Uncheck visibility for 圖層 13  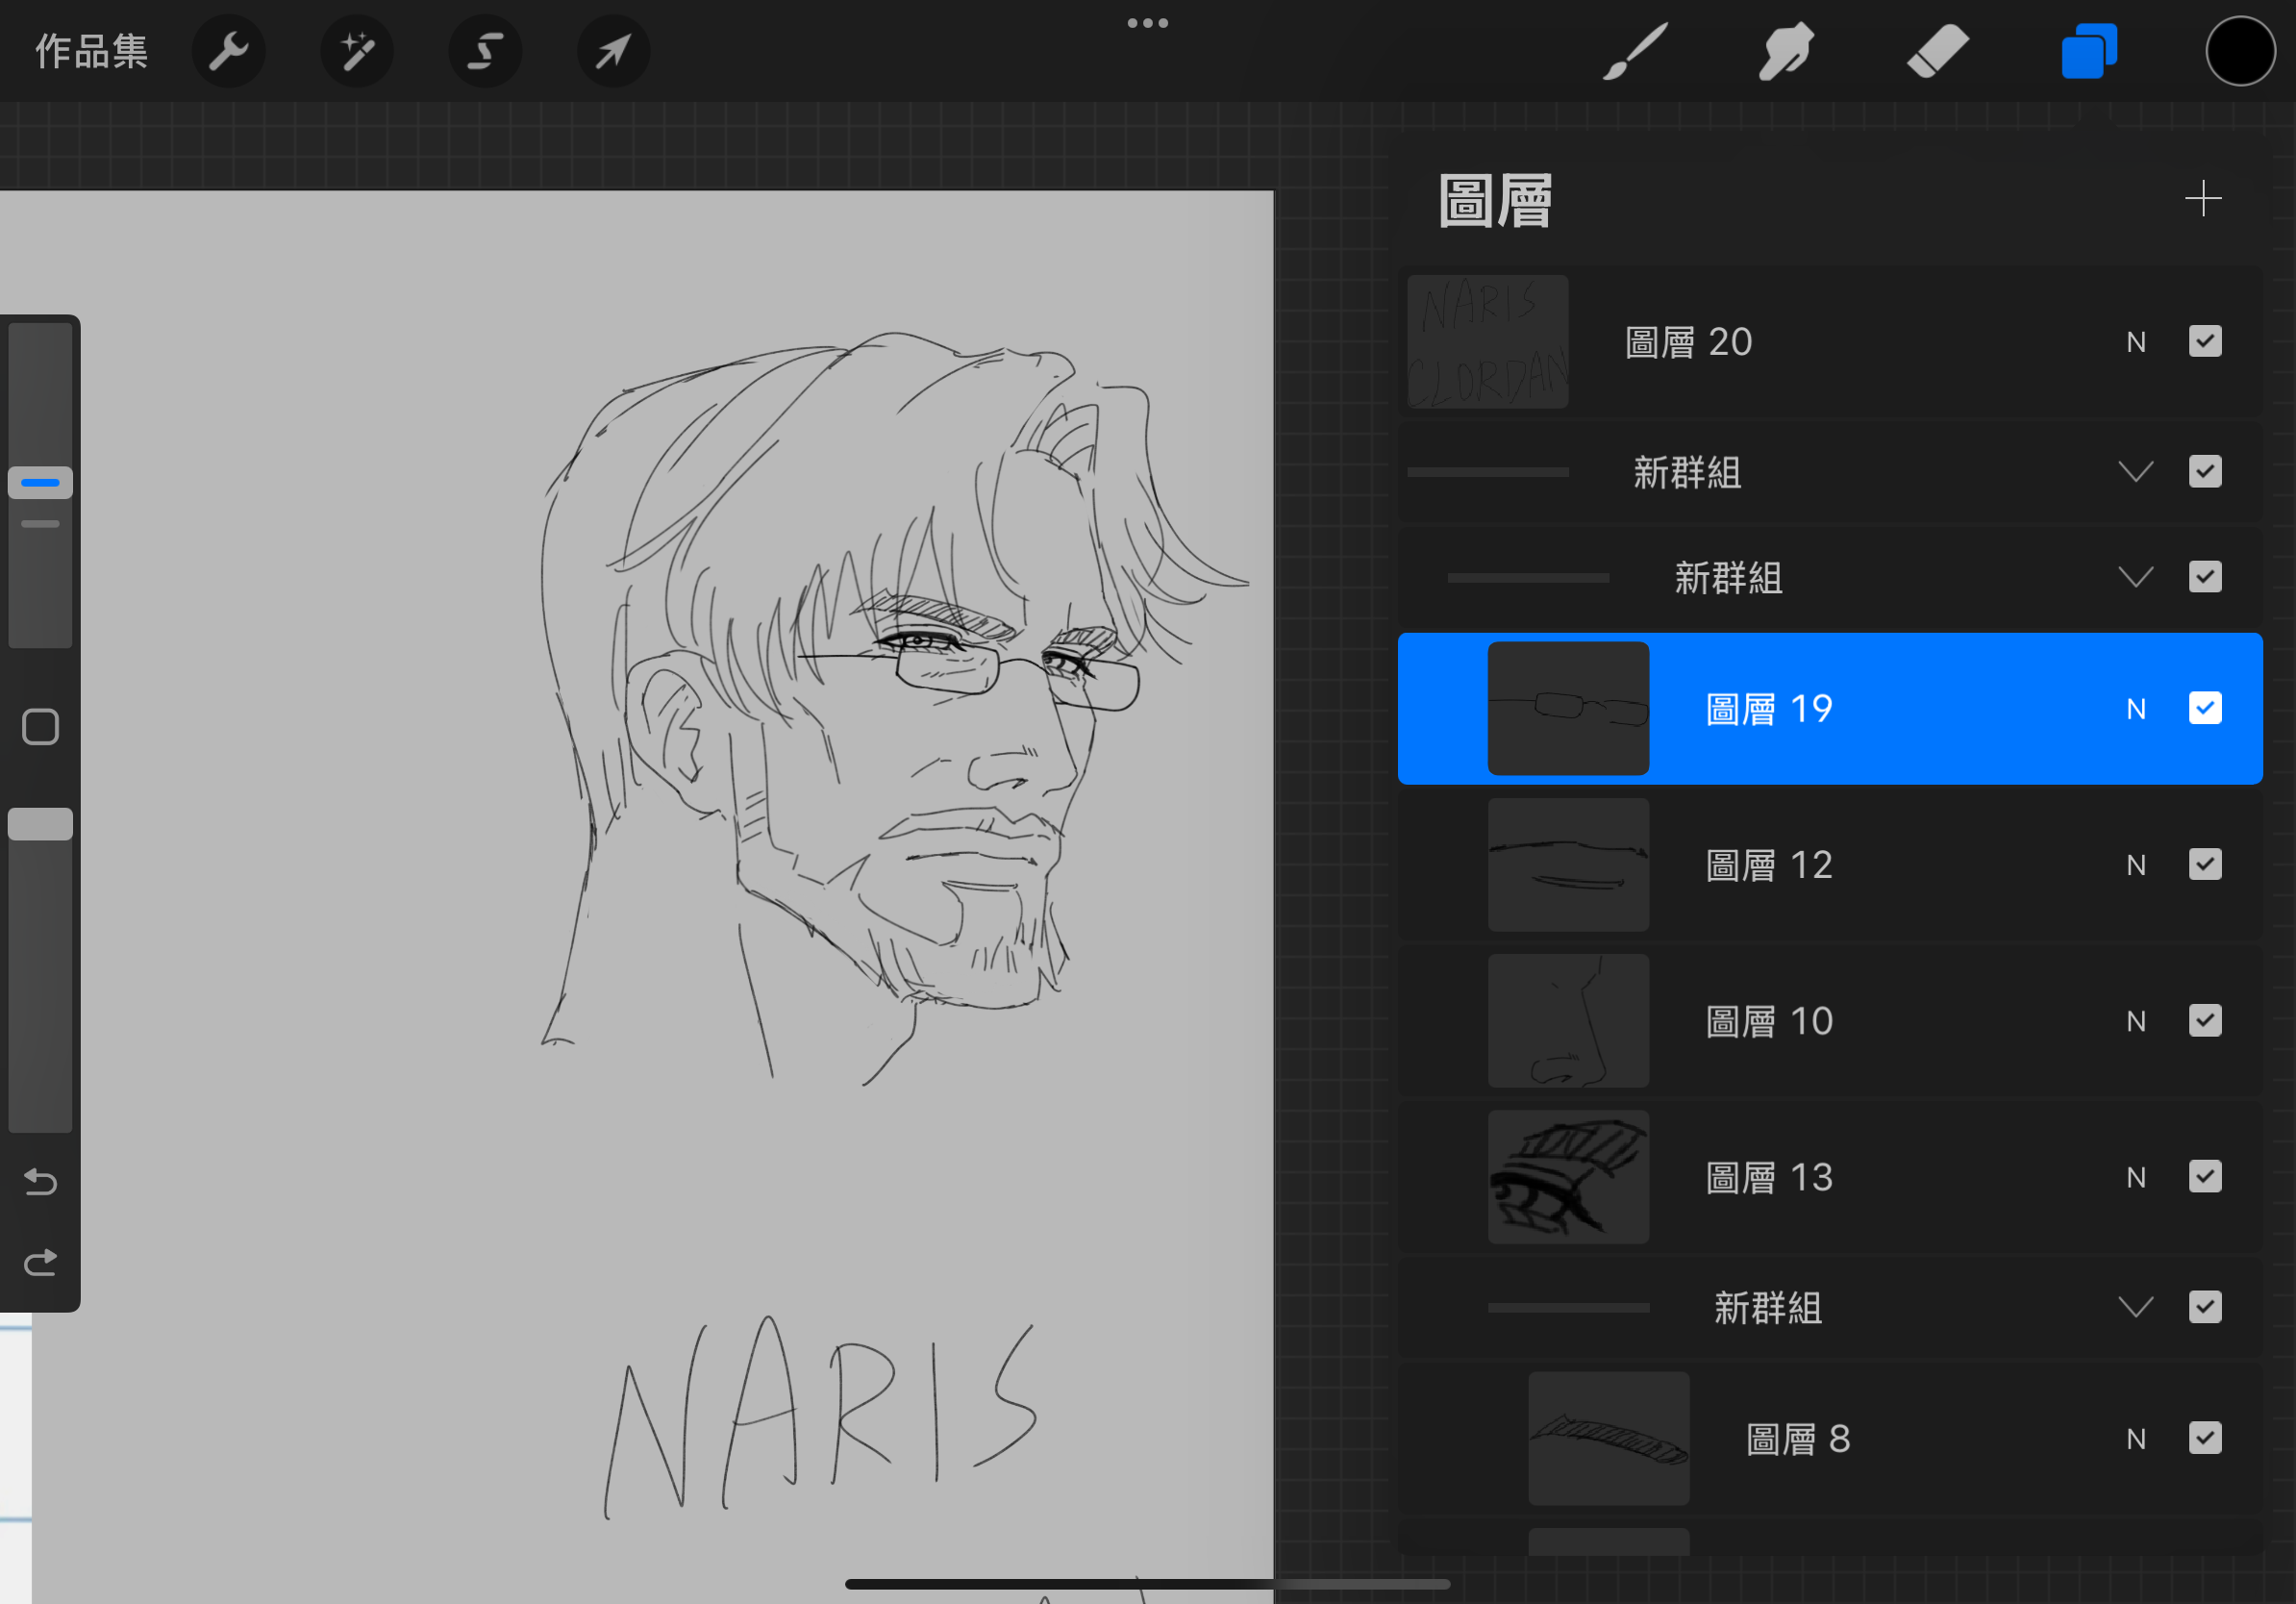[2204, 1176]
